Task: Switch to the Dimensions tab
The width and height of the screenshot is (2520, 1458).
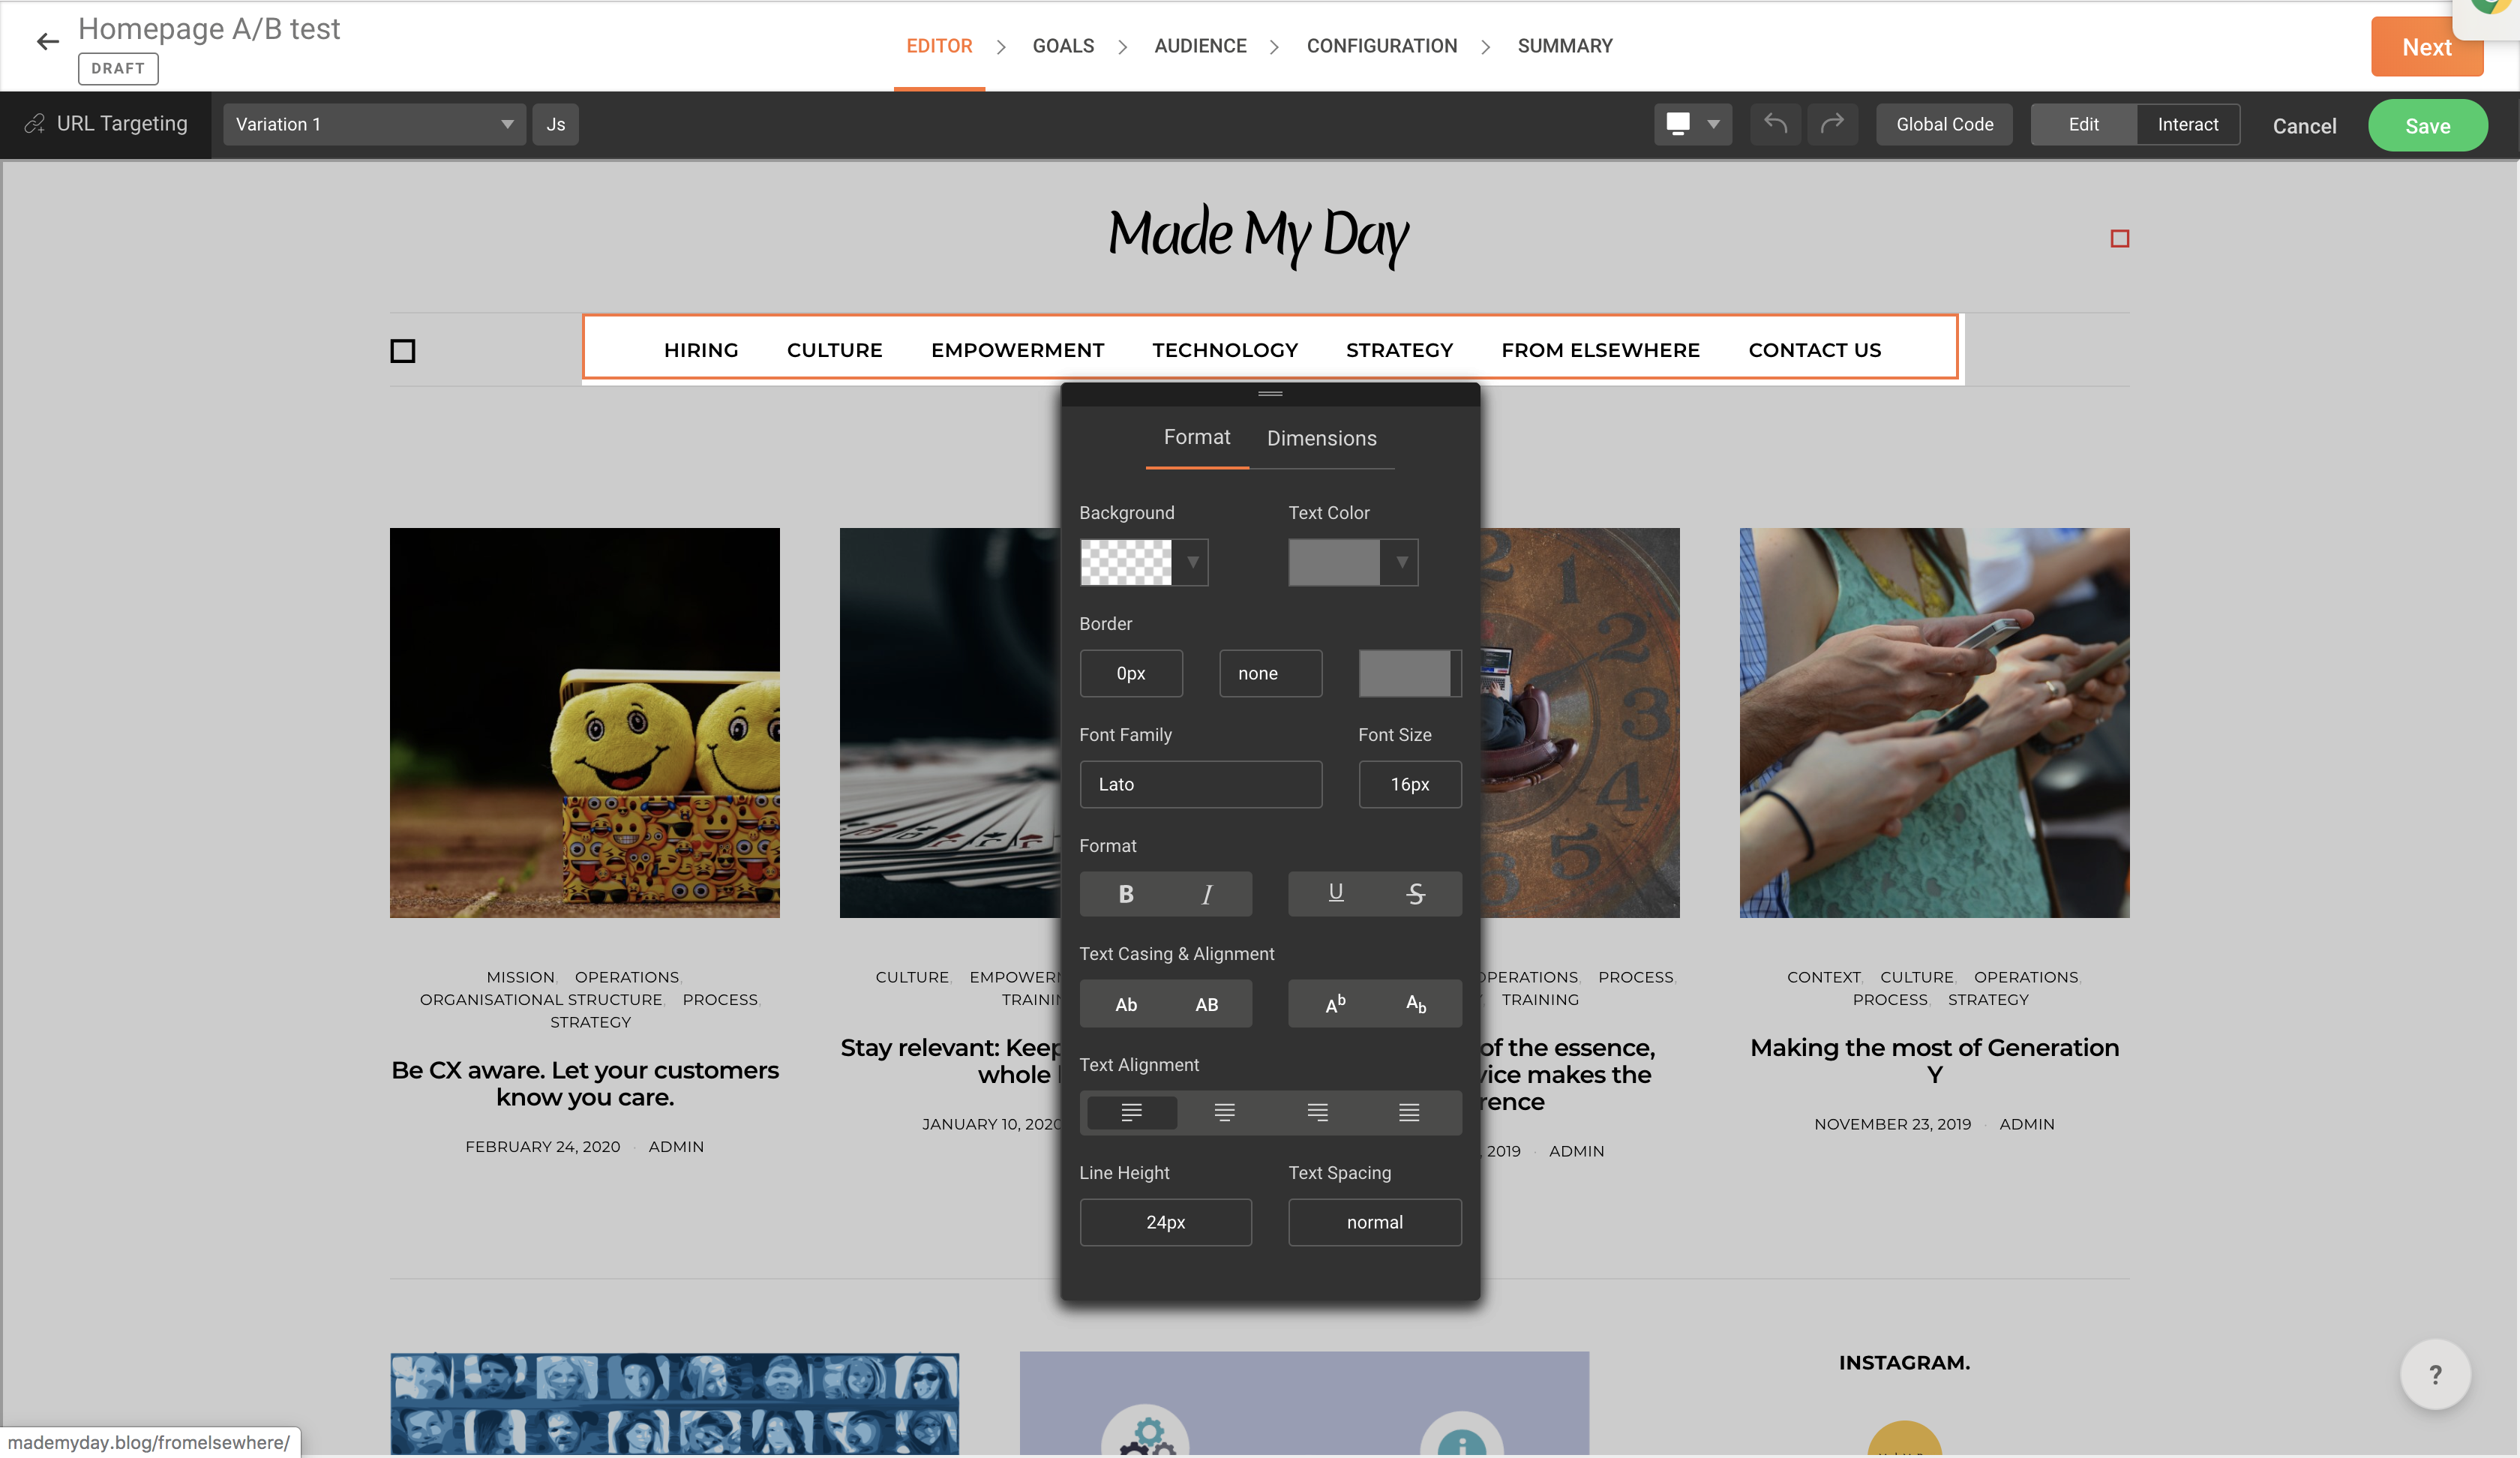Action: coord(1321,438)
